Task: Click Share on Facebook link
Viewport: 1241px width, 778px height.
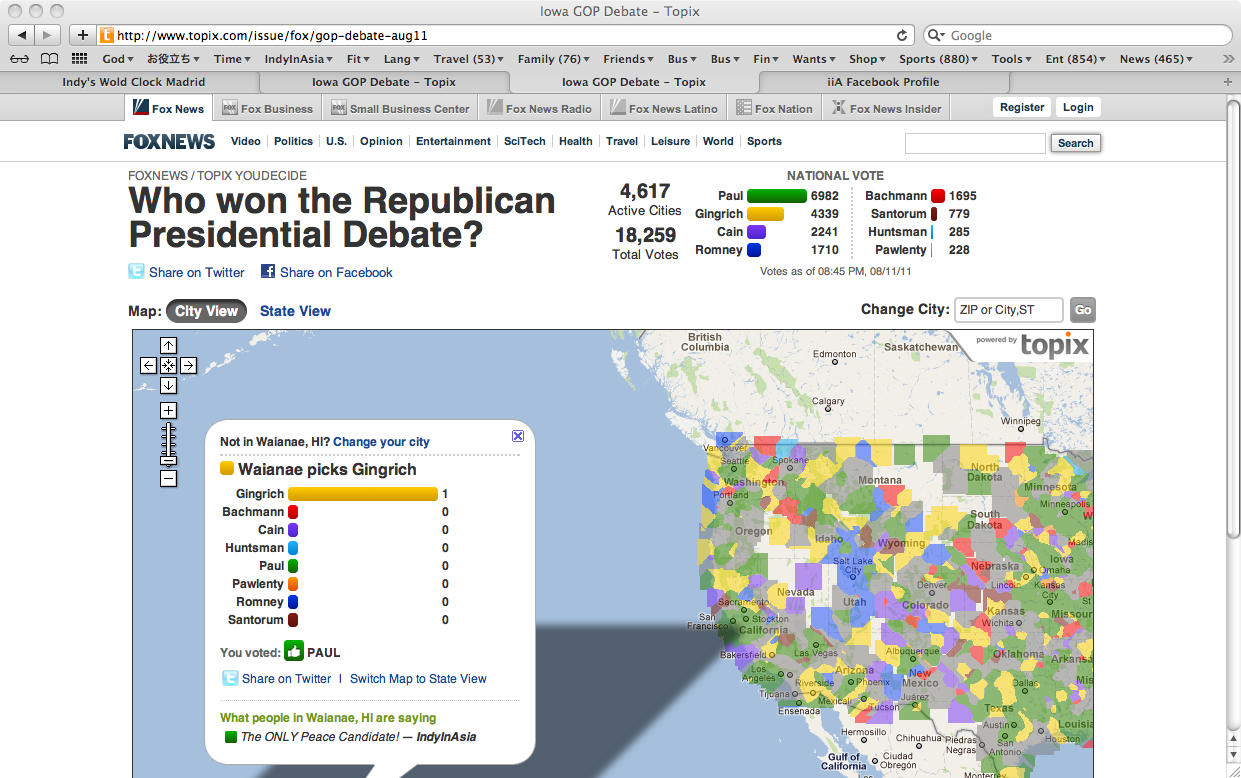Action: pyautogui.click(x=336, y=272)
